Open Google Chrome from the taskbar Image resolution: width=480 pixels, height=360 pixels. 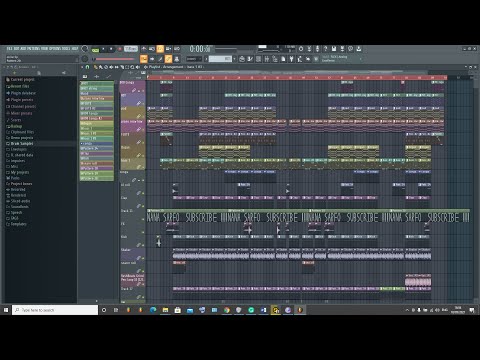227,310
